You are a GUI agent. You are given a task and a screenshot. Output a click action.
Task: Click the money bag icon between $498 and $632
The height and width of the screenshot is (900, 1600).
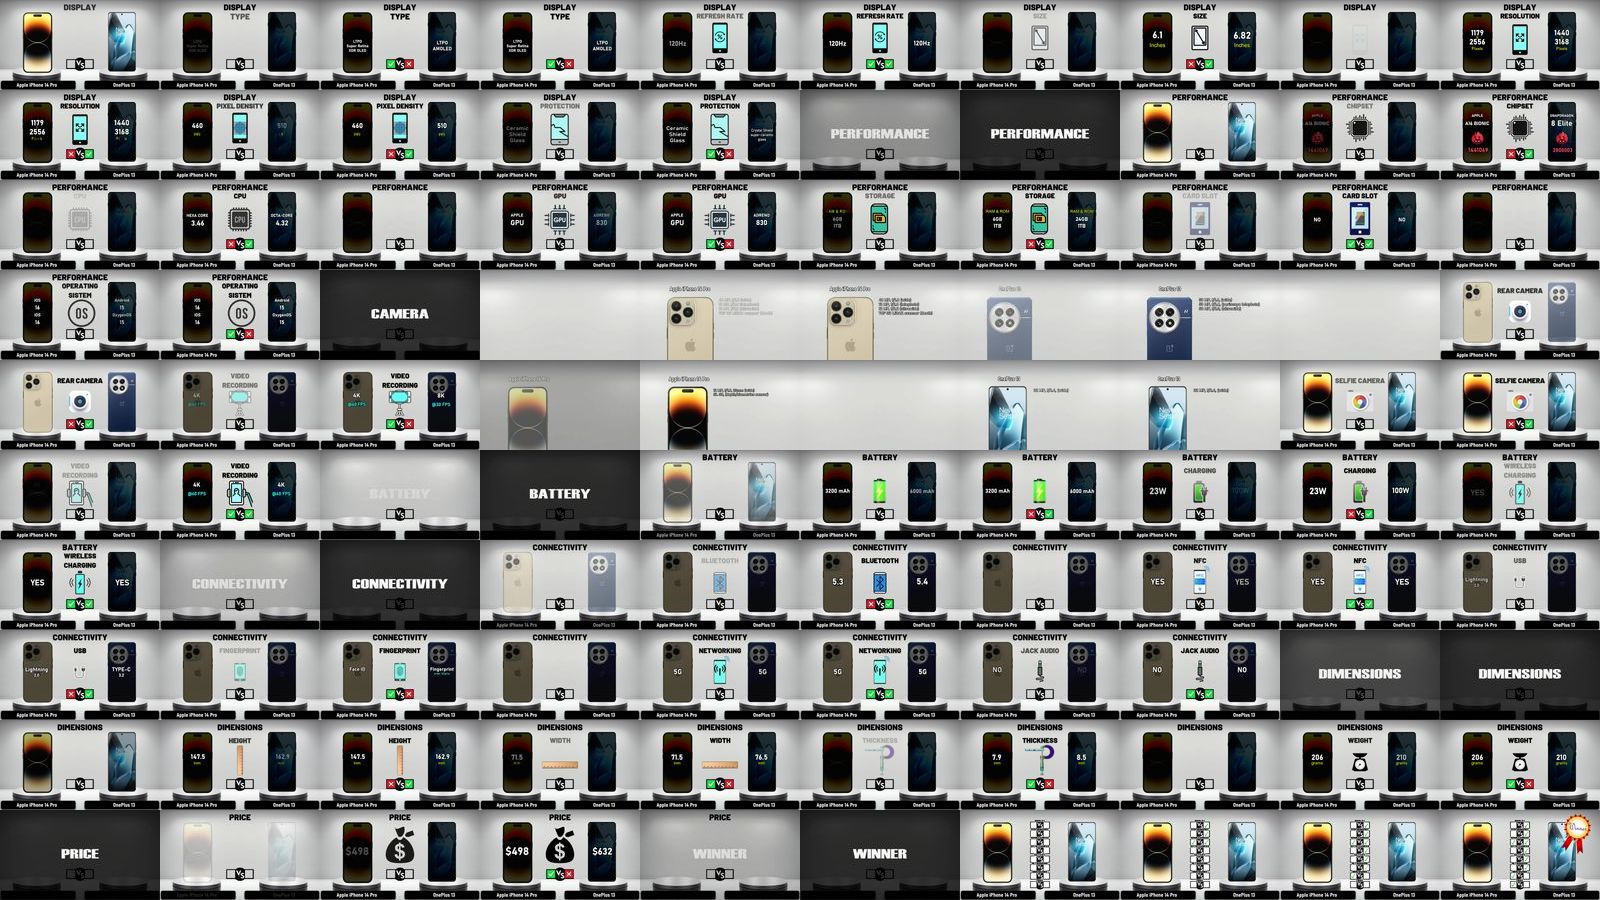tap(559, 849)
